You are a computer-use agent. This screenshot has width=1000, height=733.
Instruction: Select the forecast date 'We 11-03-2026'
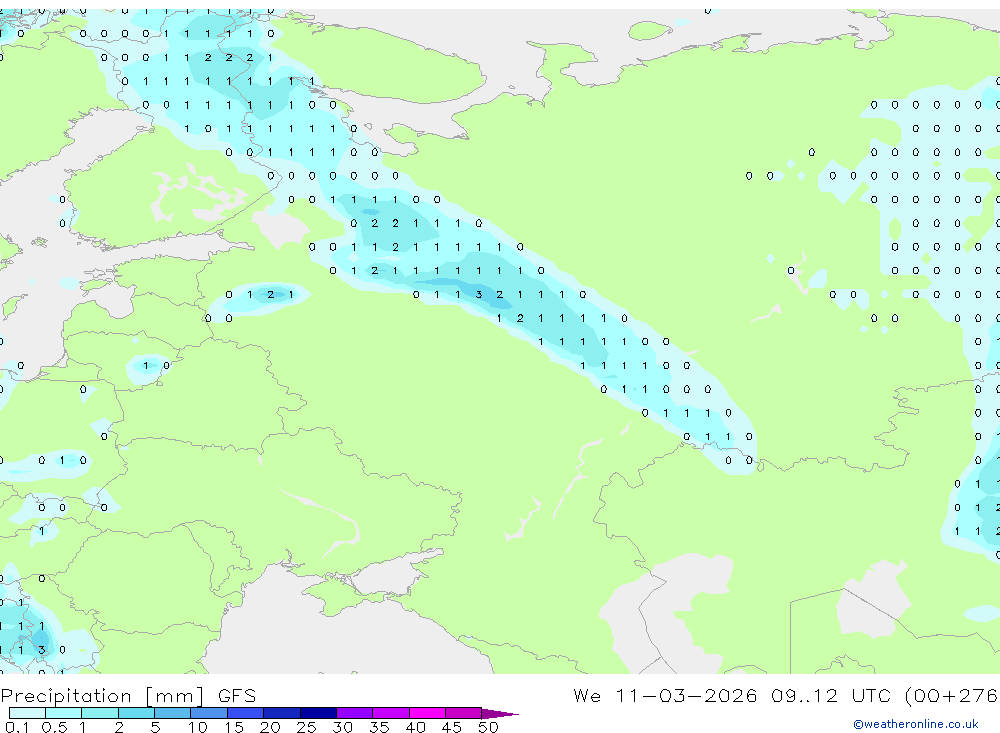[x=665, y=695]
